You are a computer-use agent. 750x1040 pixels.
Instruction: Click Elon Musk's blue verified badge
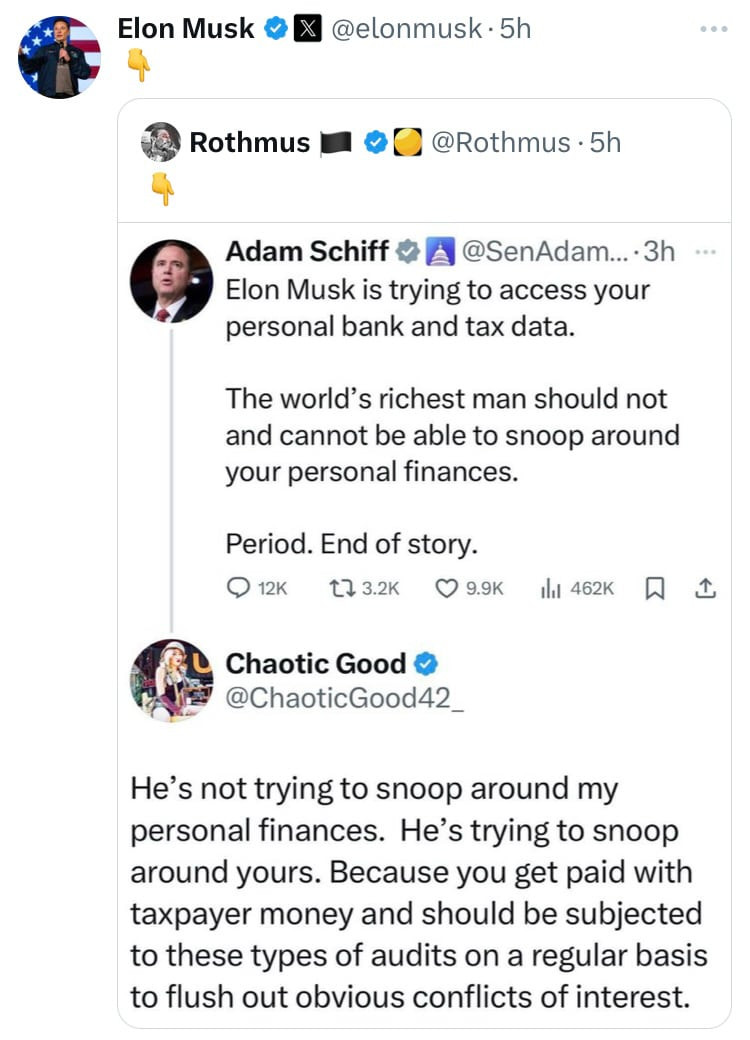click(x=275, y=30)
